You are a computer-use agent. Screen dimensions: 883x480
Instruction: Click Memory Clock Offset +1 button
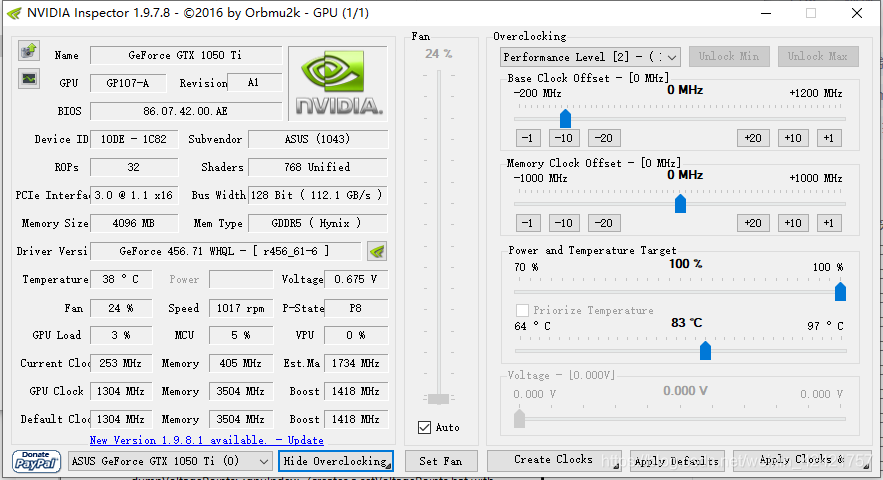tap(829, 223)
